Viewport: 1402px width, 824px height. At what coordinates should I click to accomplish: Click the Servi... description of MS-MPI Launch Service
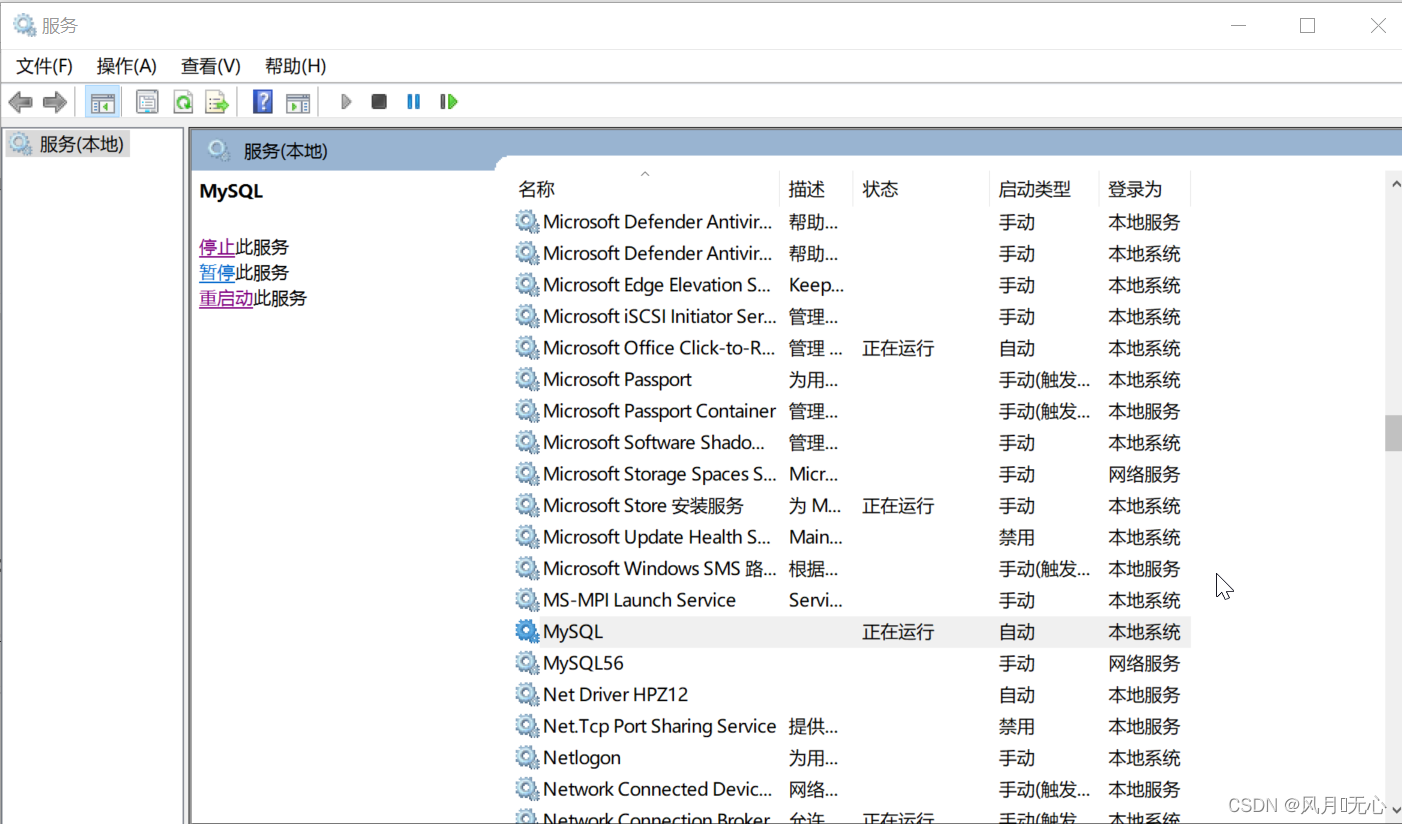(x=815, y=600)
